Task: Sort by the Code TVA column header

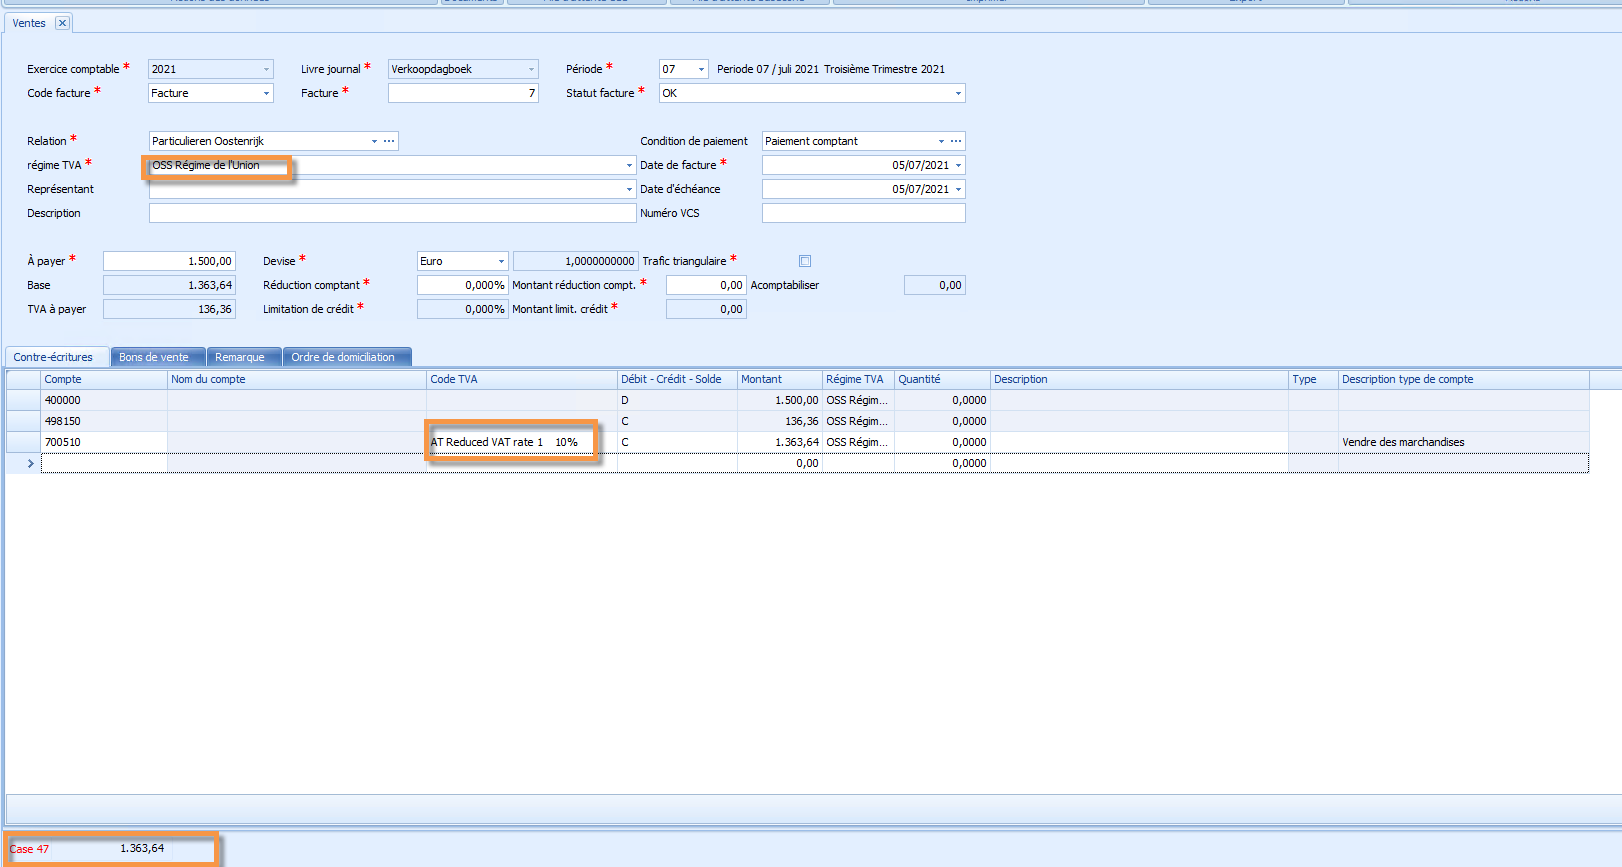Action: pyautogui.click(x=521, y=379)
